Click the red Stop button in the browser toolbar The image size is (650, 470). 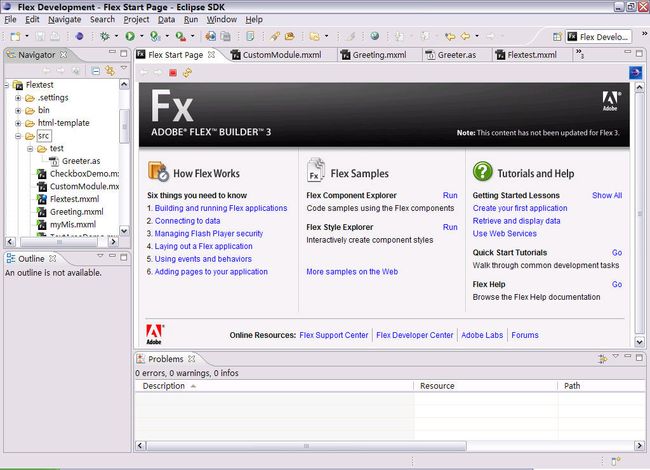tap(173, 73)
